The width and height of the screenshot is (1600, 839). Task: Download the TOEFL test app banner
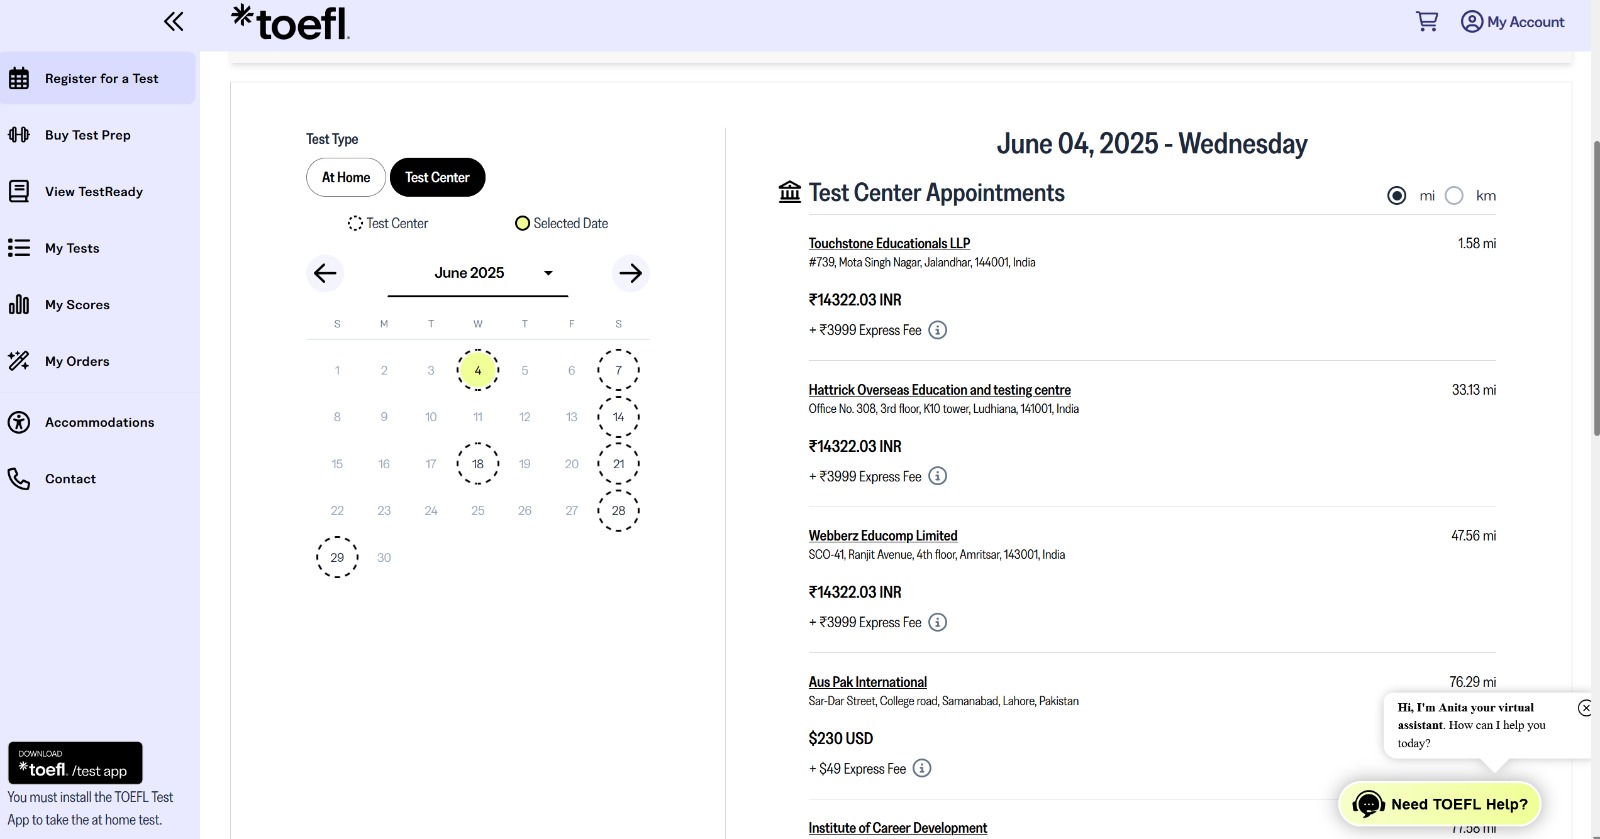[75, 763]
